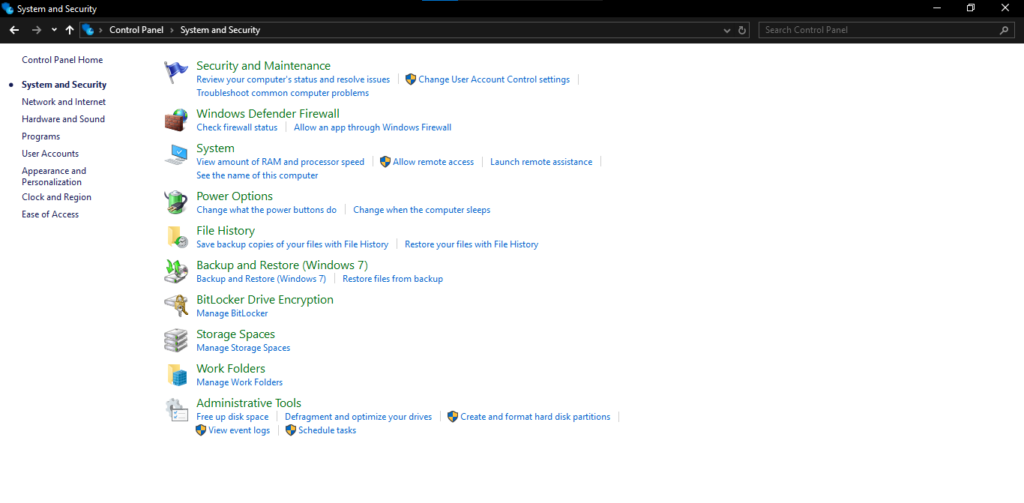View amount of RAM and processor speed
The width and height of the screenshot is (1024, 503).
(280, 161)
